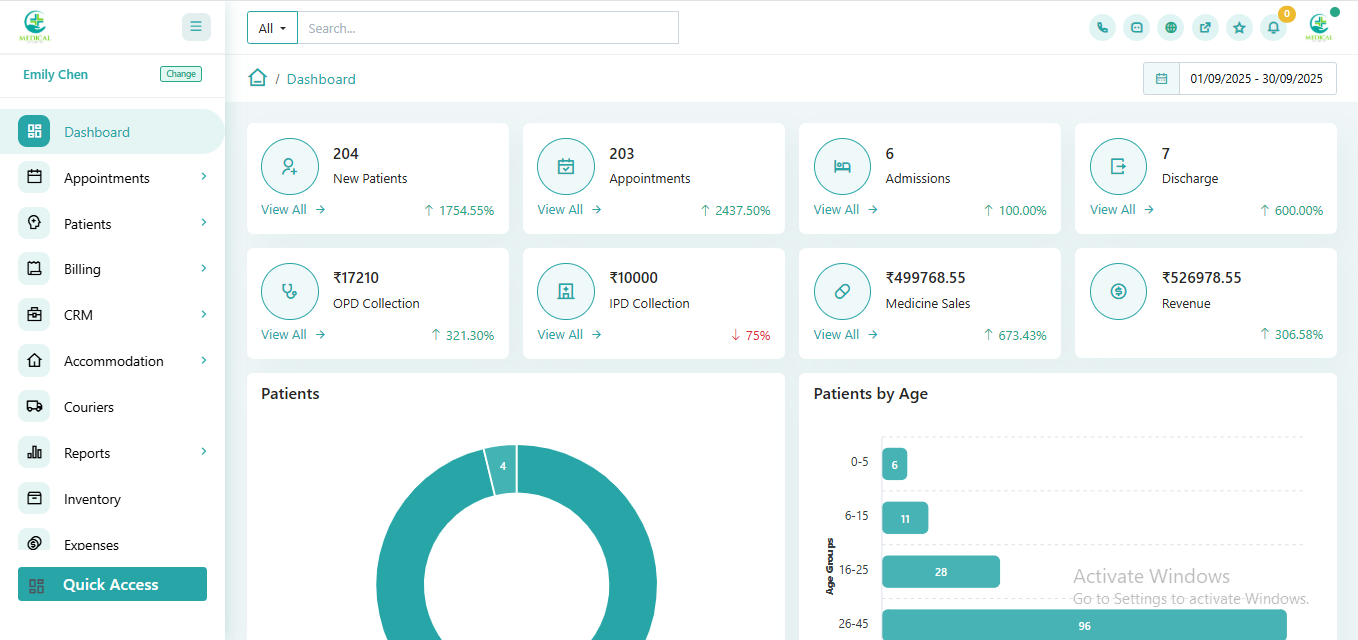Image resolution: width=1358 pixels, height=640 pixels.
Task: Open Couriers from the sidebar
Action: click(x=88, y=407)
